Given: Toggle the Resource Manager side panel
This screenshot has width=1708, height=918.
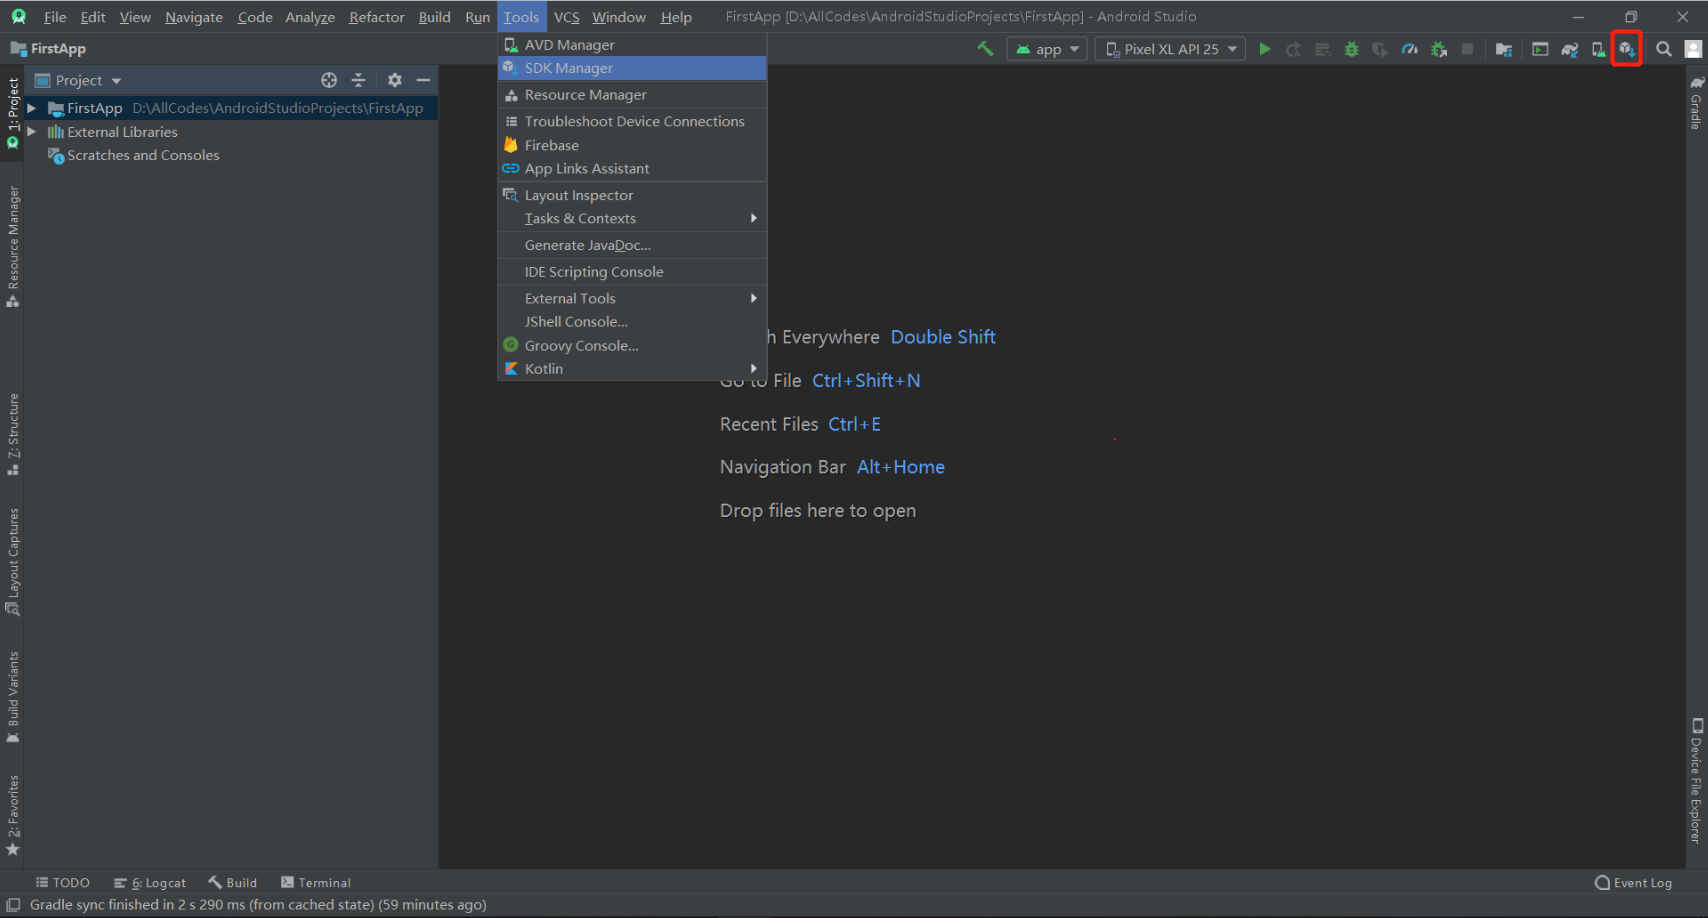Looking at the screenshot, I should pos(13,246).
